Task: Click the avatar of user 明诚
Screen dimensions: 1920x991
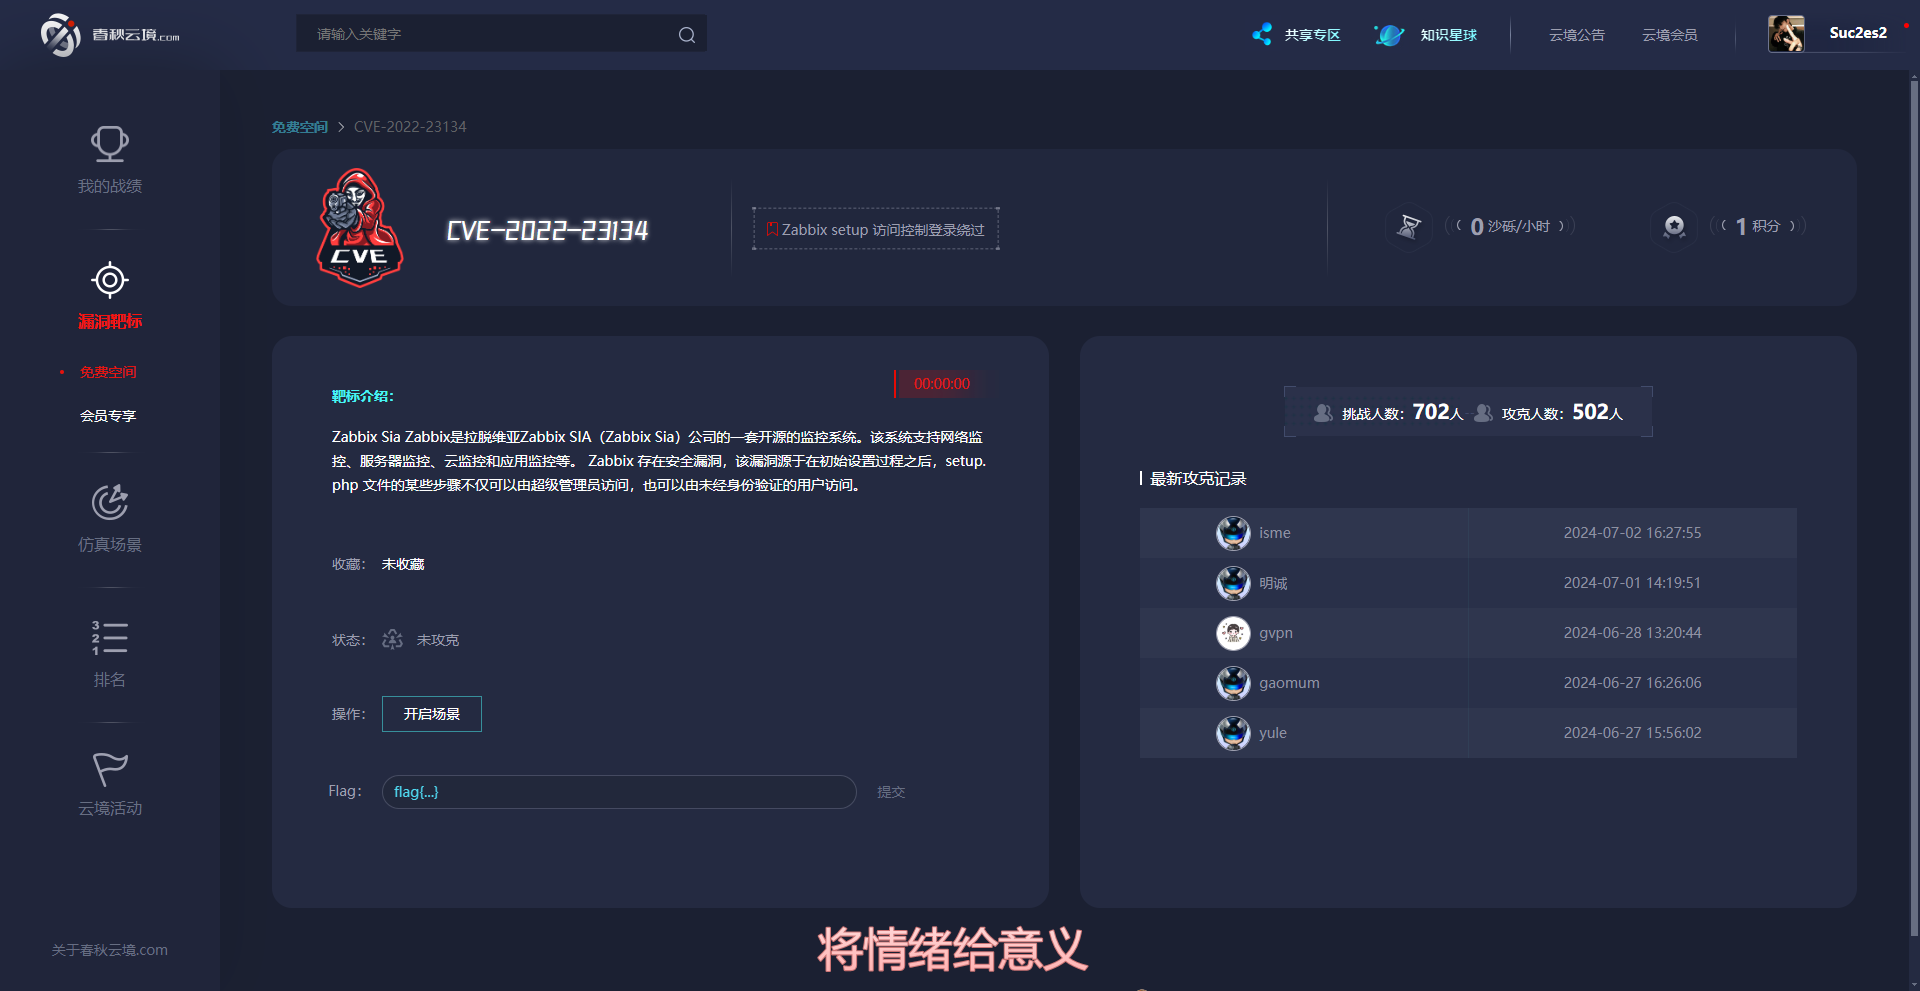Action: [1233, 583]
